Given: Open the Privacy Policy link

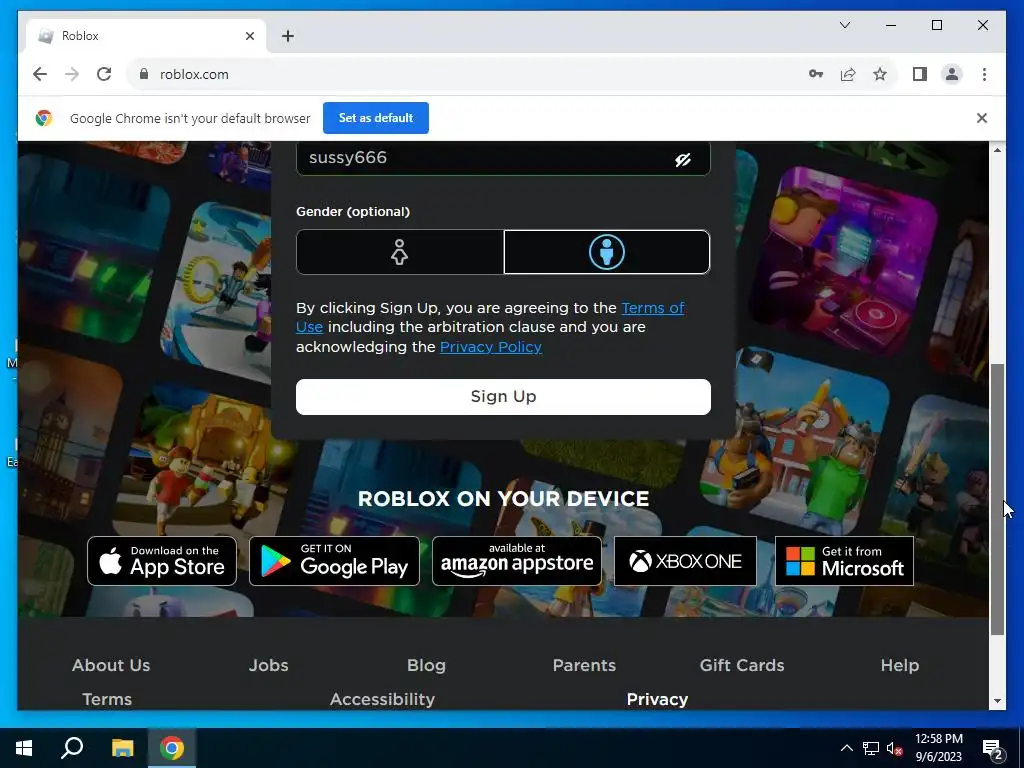Looking at the screenshot, I should click(490, 347).
